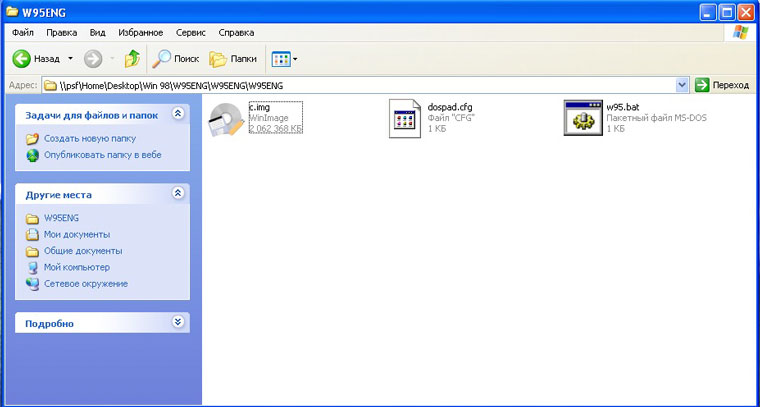Expand the Подробно details panel
Viewport: 760px width, 407px height.
click(178, 322)
